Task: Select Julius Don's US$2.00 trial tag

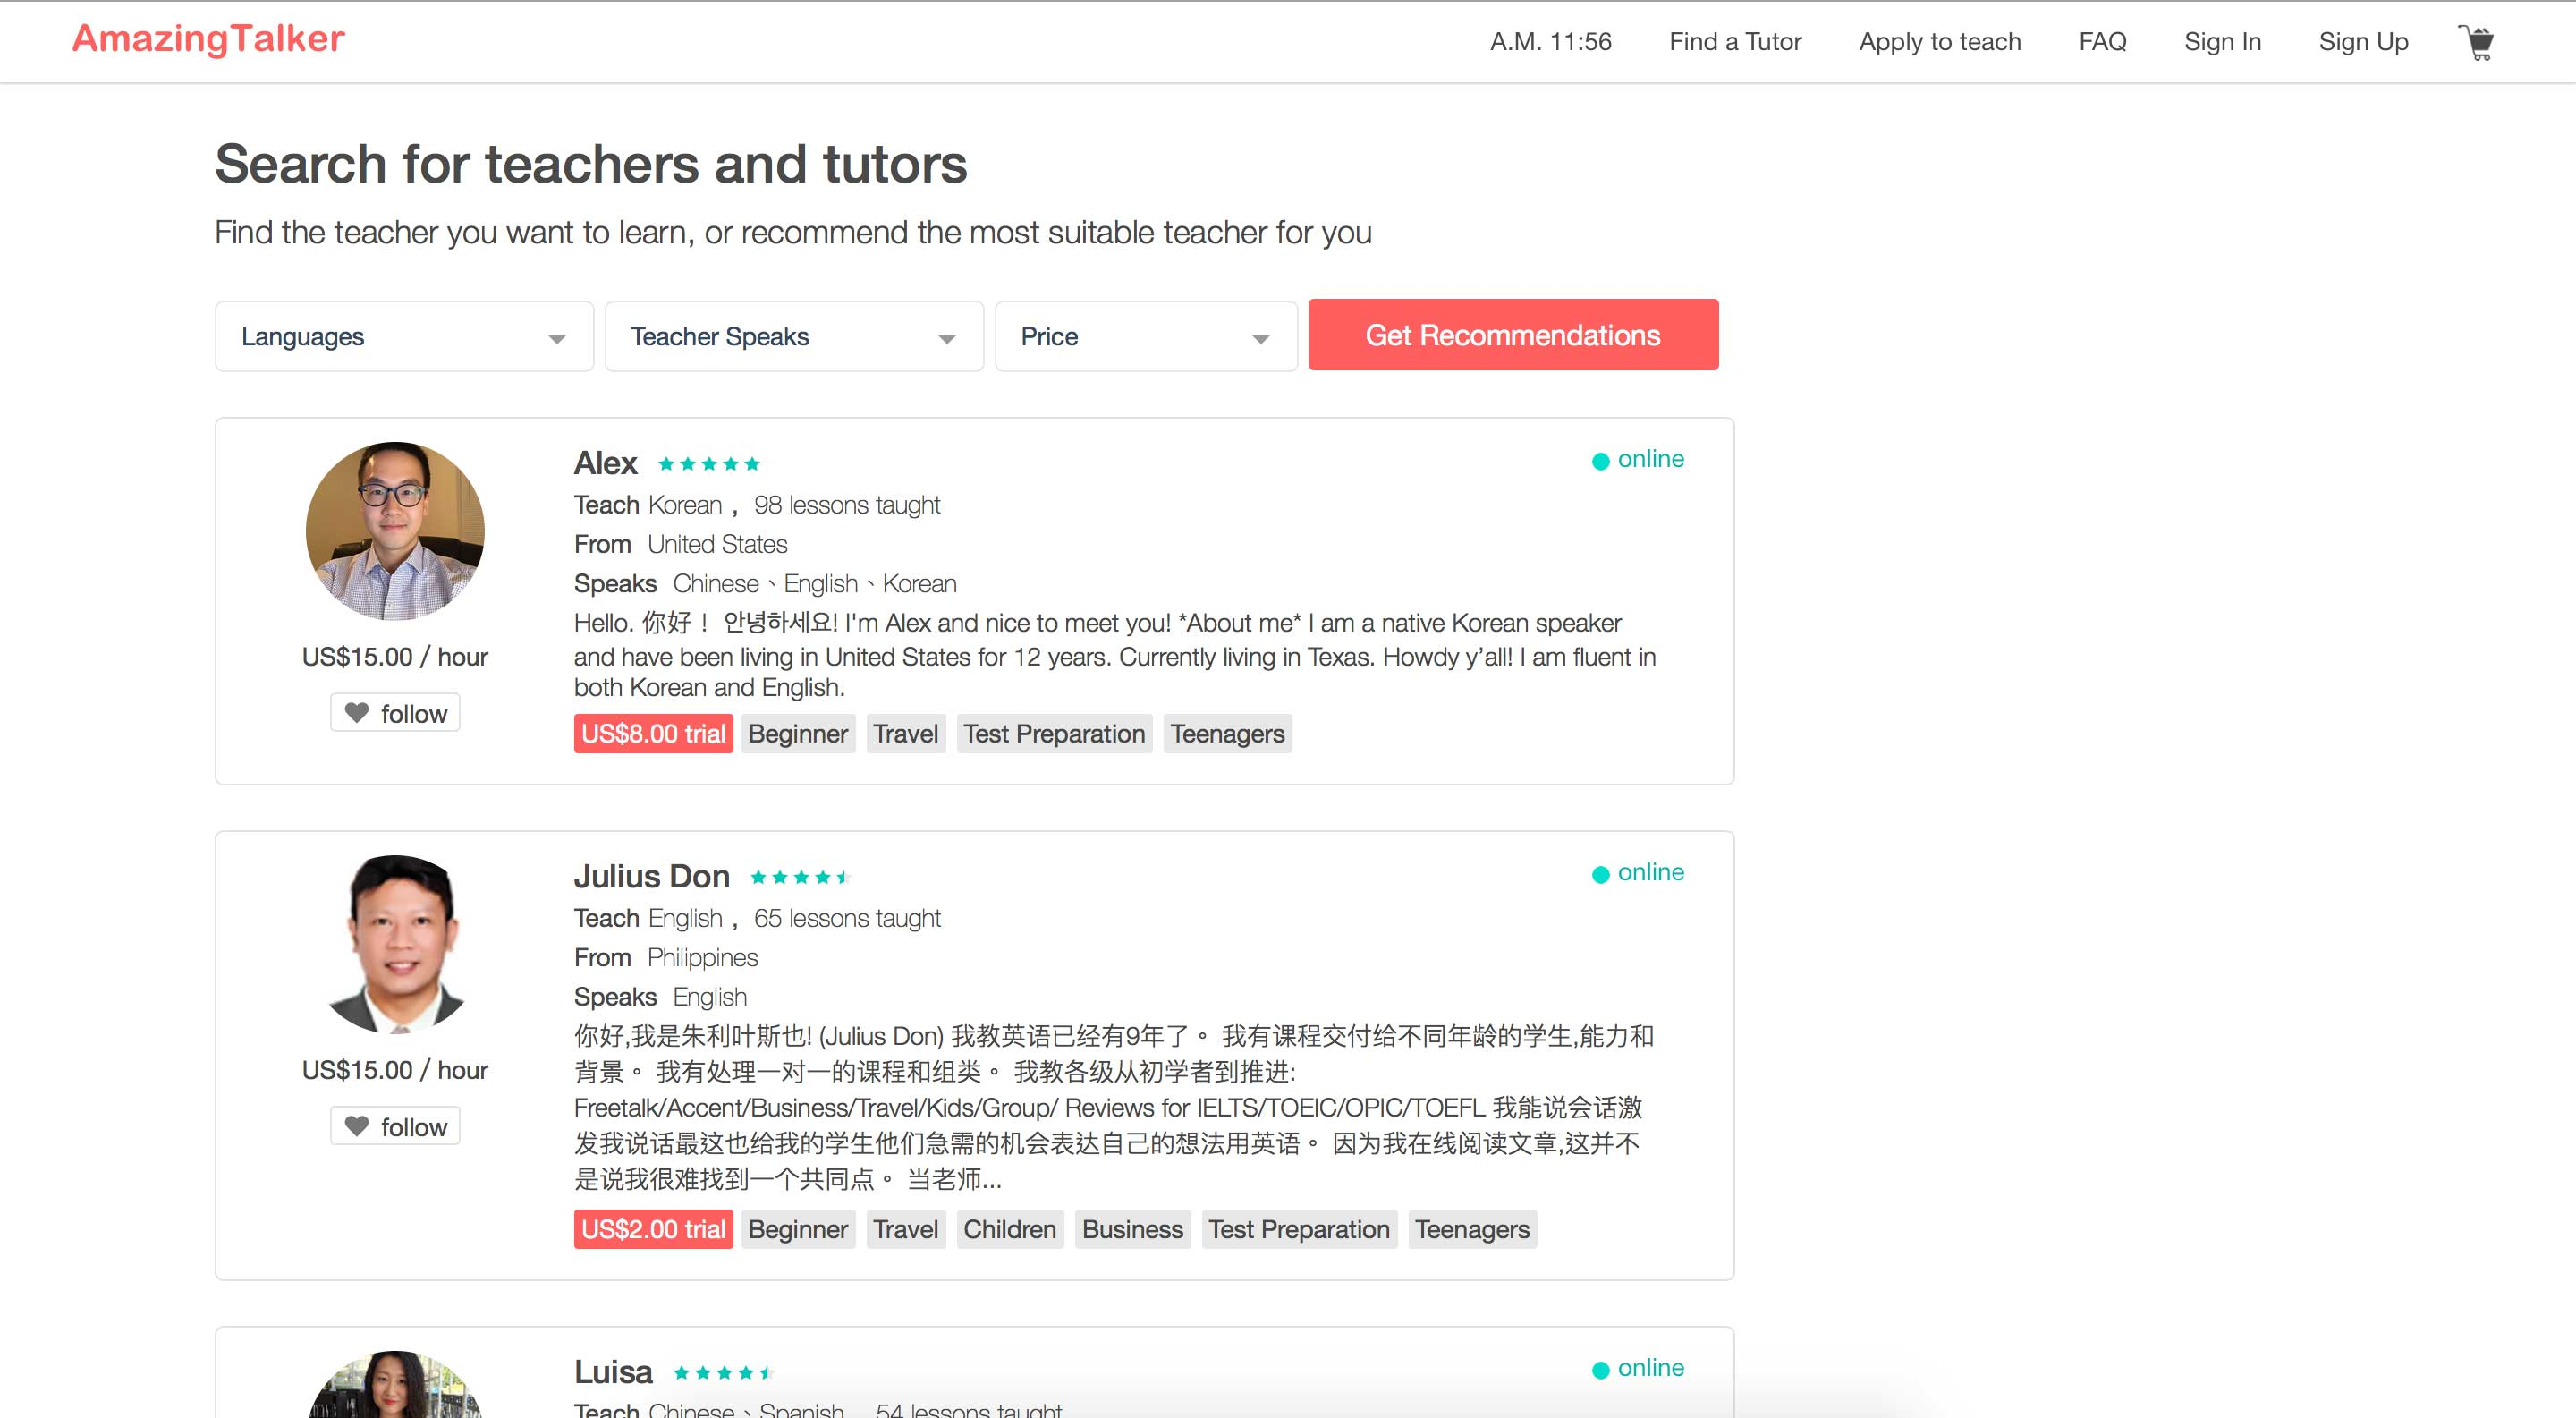Action: [653, 1229]
